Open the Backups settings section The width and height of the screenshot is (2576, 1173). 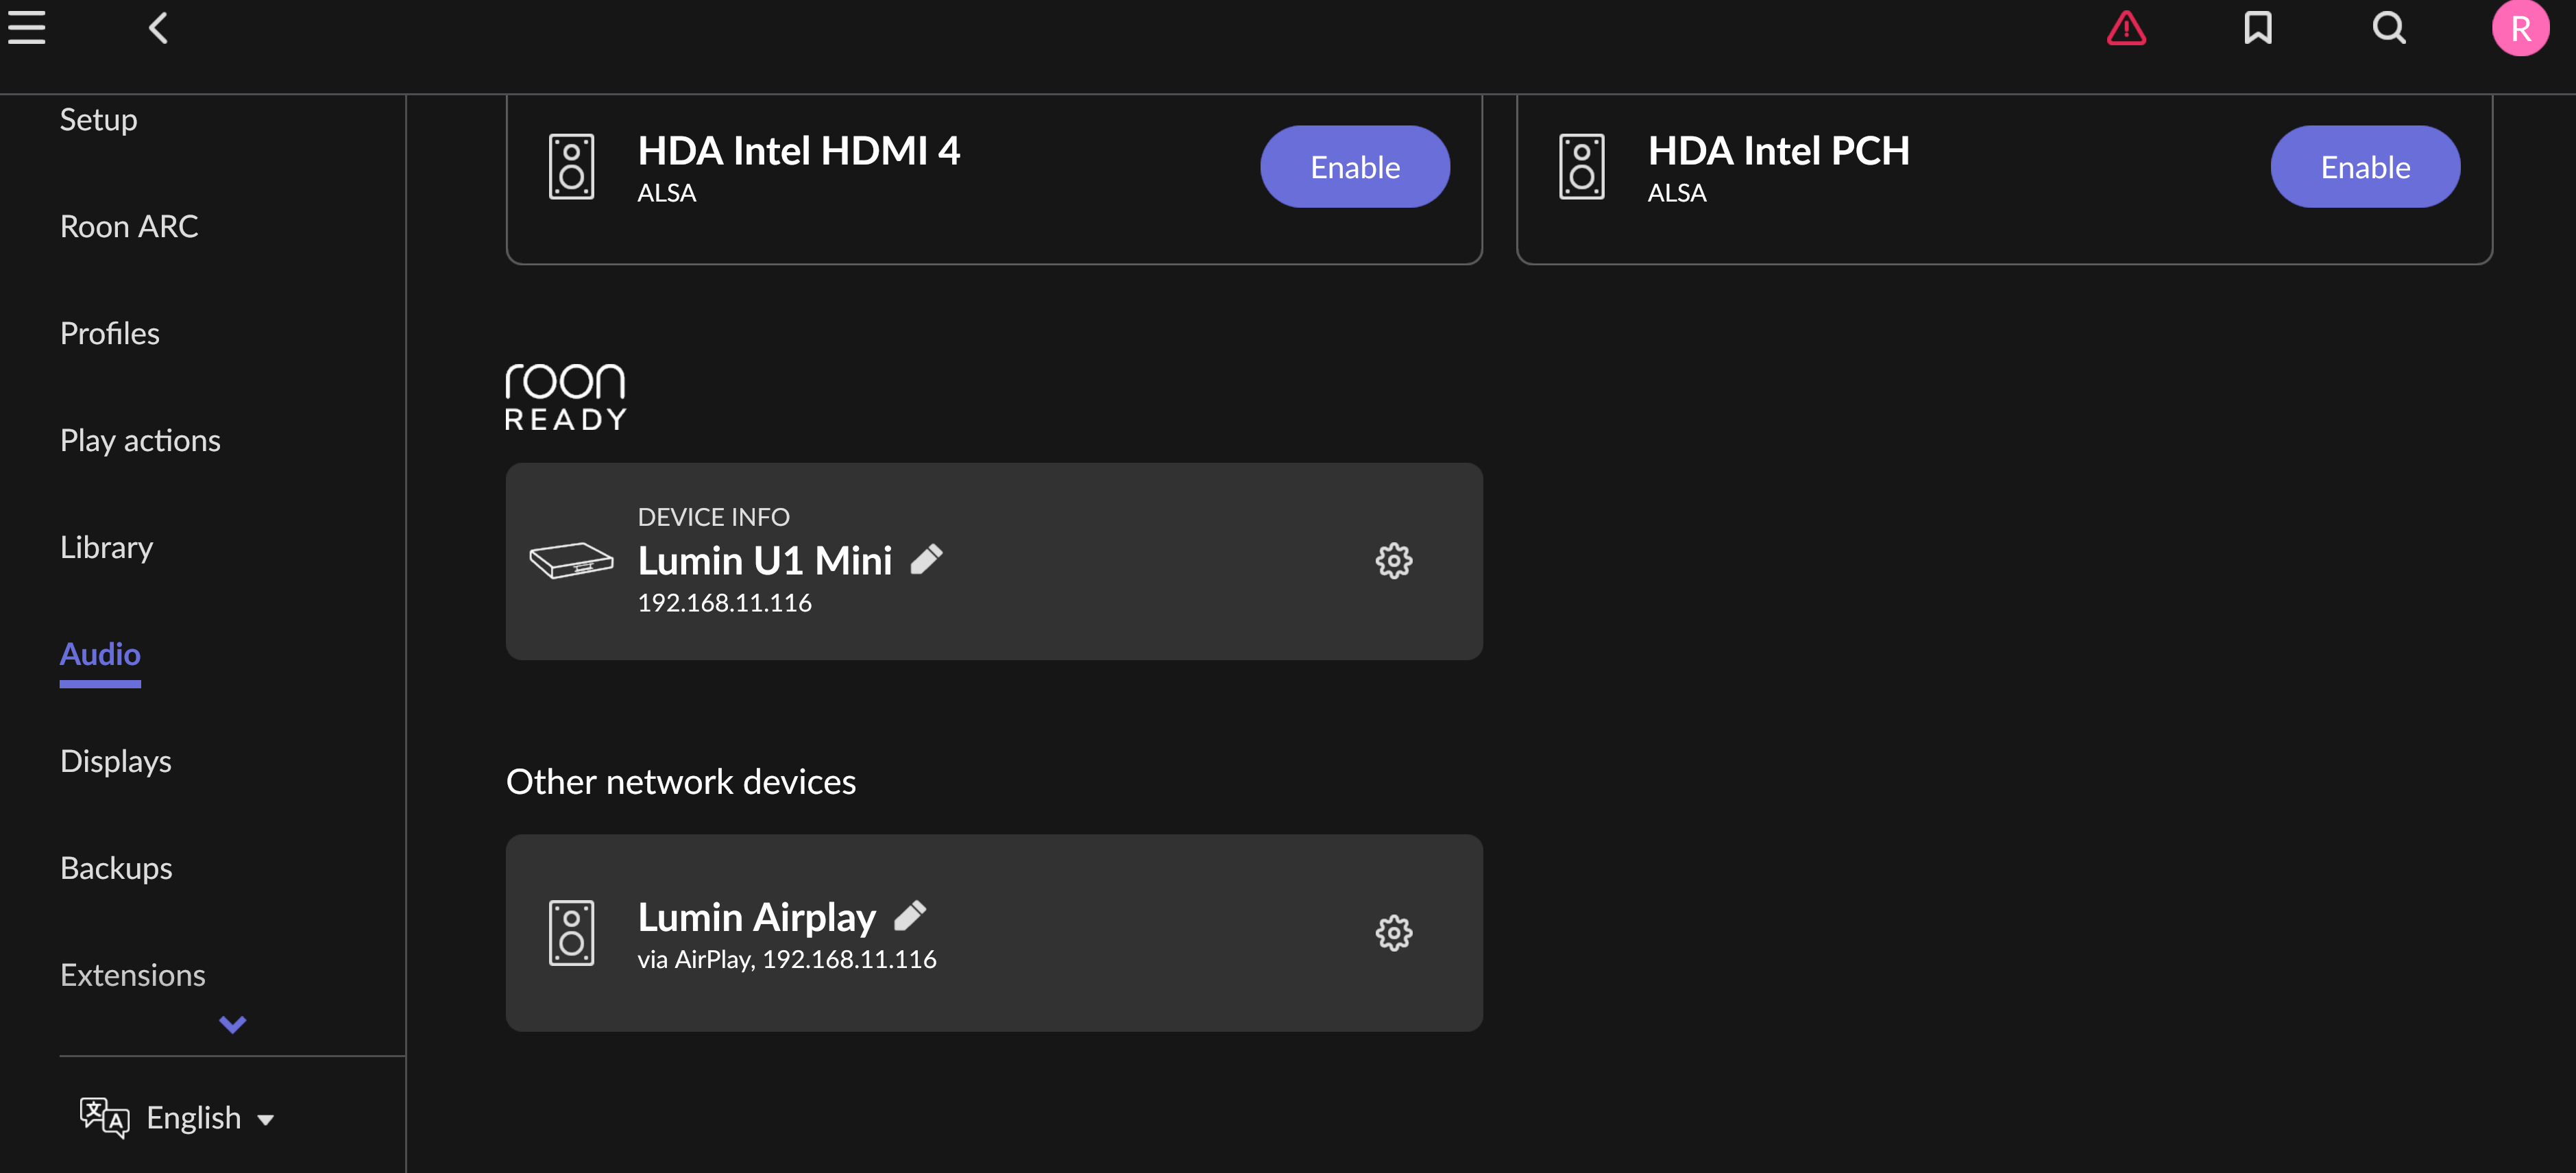[116, 868]
